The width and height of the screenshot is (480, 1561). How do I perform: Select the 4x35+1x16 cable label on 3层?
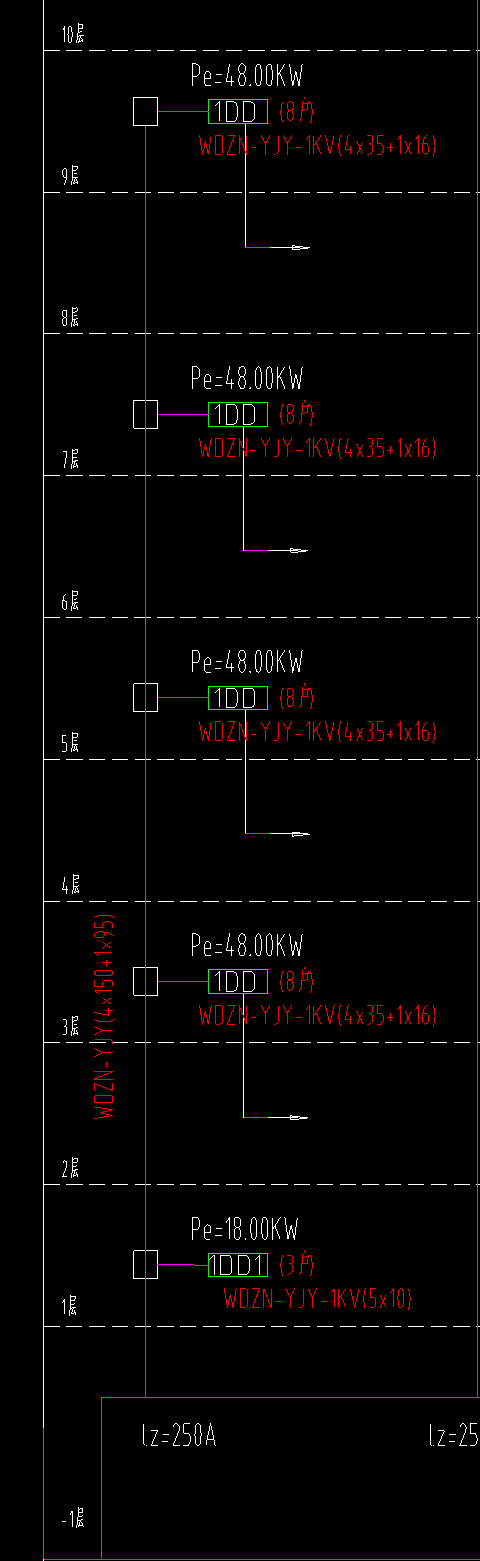pos(319,1016)
